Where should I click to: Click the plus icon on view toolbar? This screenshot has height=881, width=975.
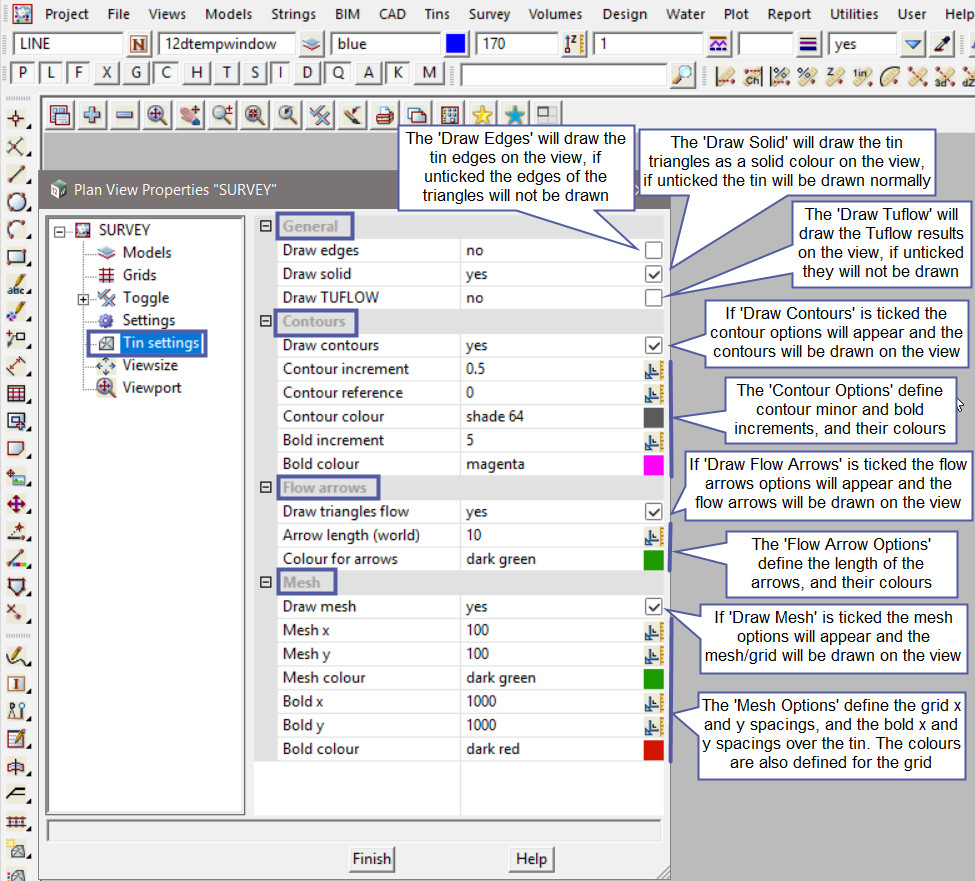[92, 115]
